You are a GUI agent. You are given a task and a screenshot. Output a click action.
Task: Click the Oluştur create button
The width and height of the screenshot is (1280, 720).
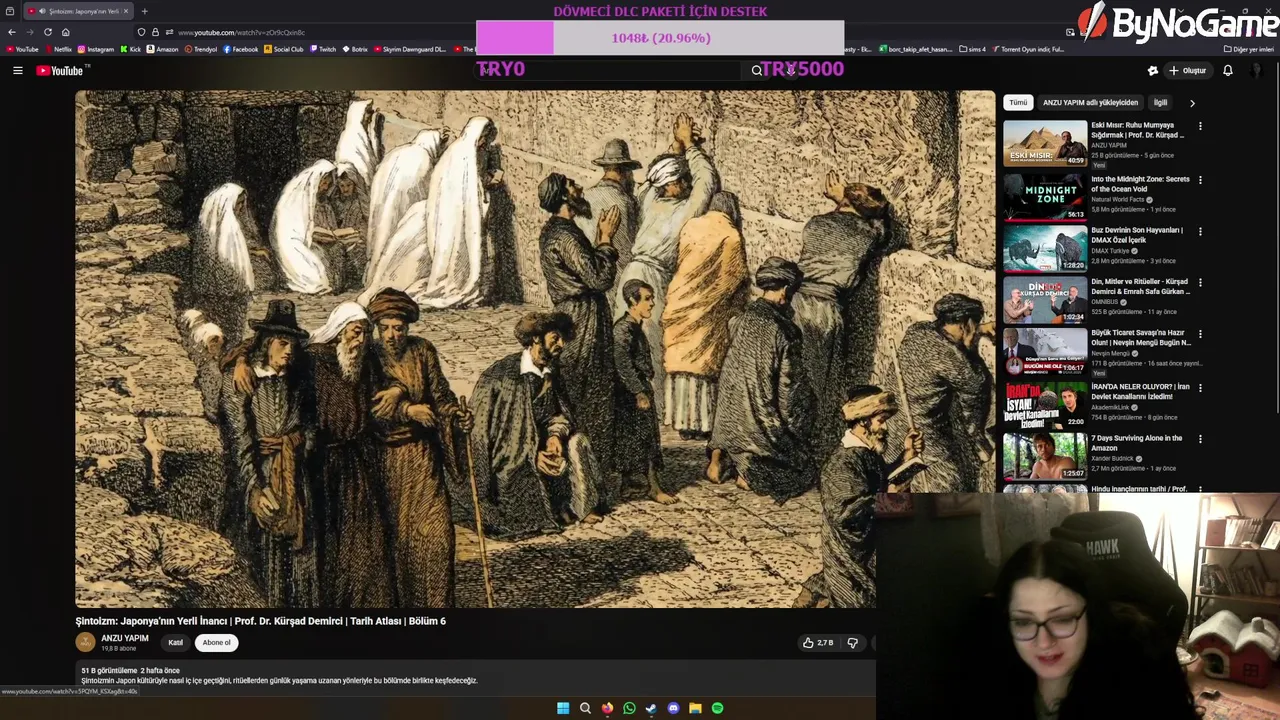(x=1188, y=70)
